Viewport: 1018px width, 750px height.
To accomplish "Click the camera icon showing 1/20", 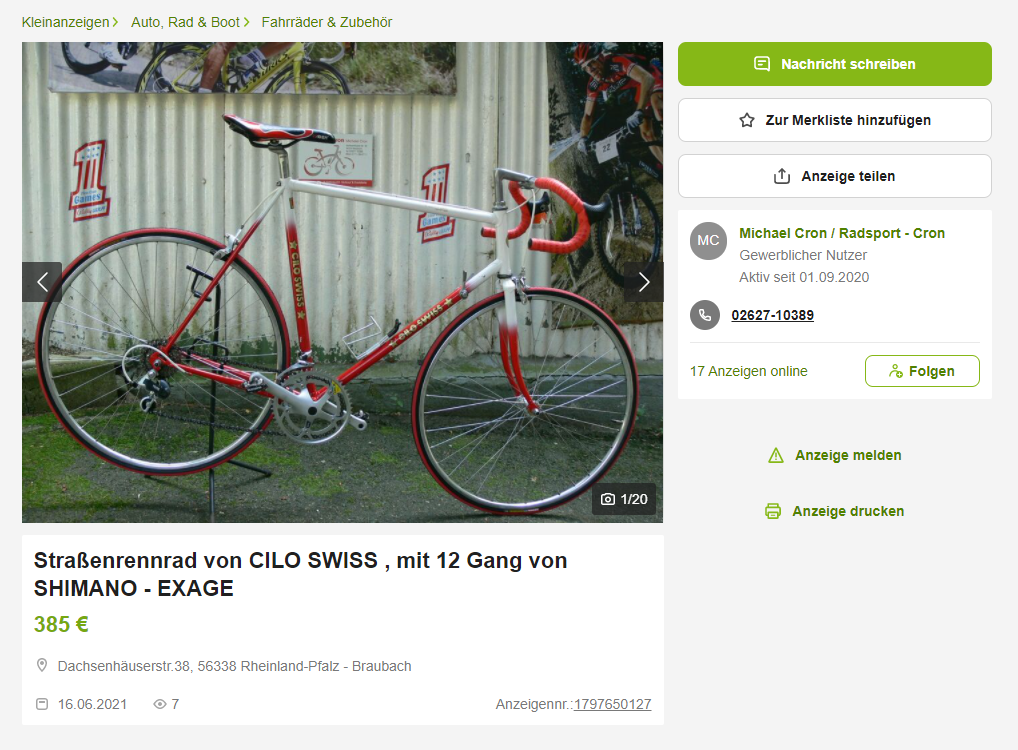I will point(608,499).
